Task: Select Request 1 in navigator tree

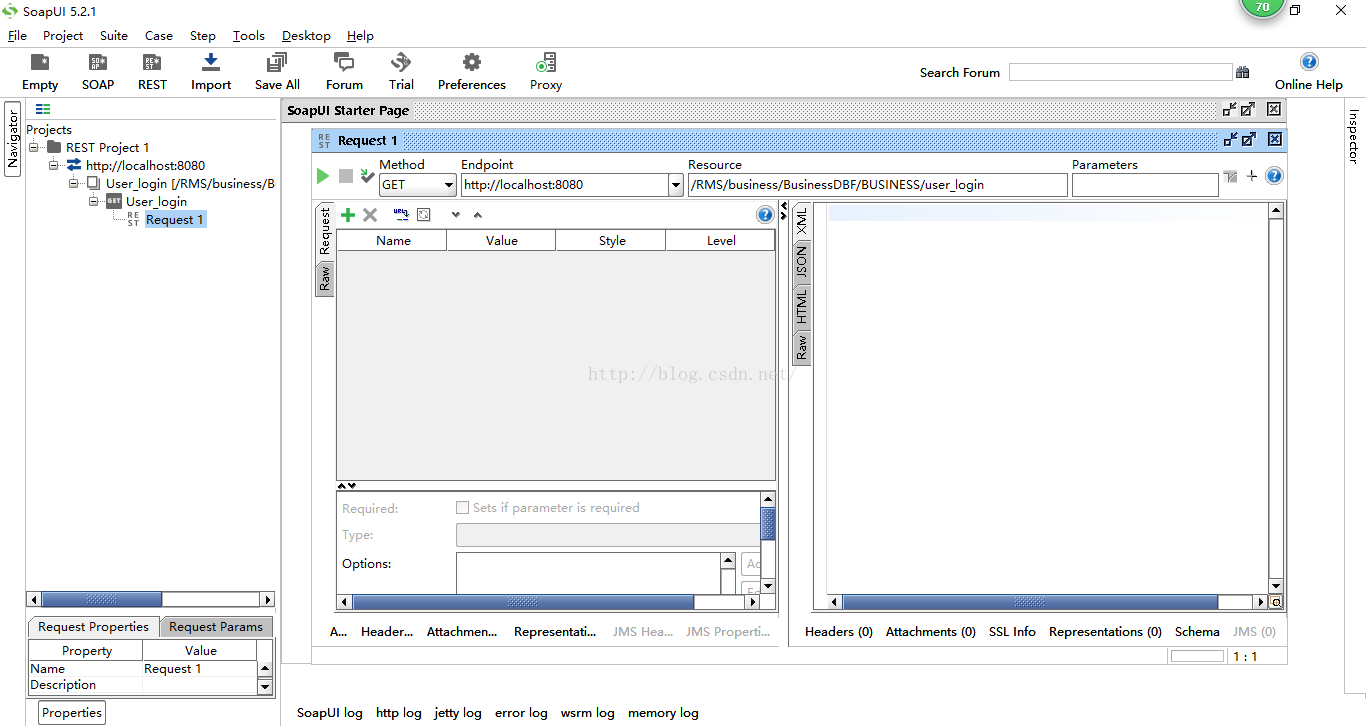Action: [x=175, y=219]
